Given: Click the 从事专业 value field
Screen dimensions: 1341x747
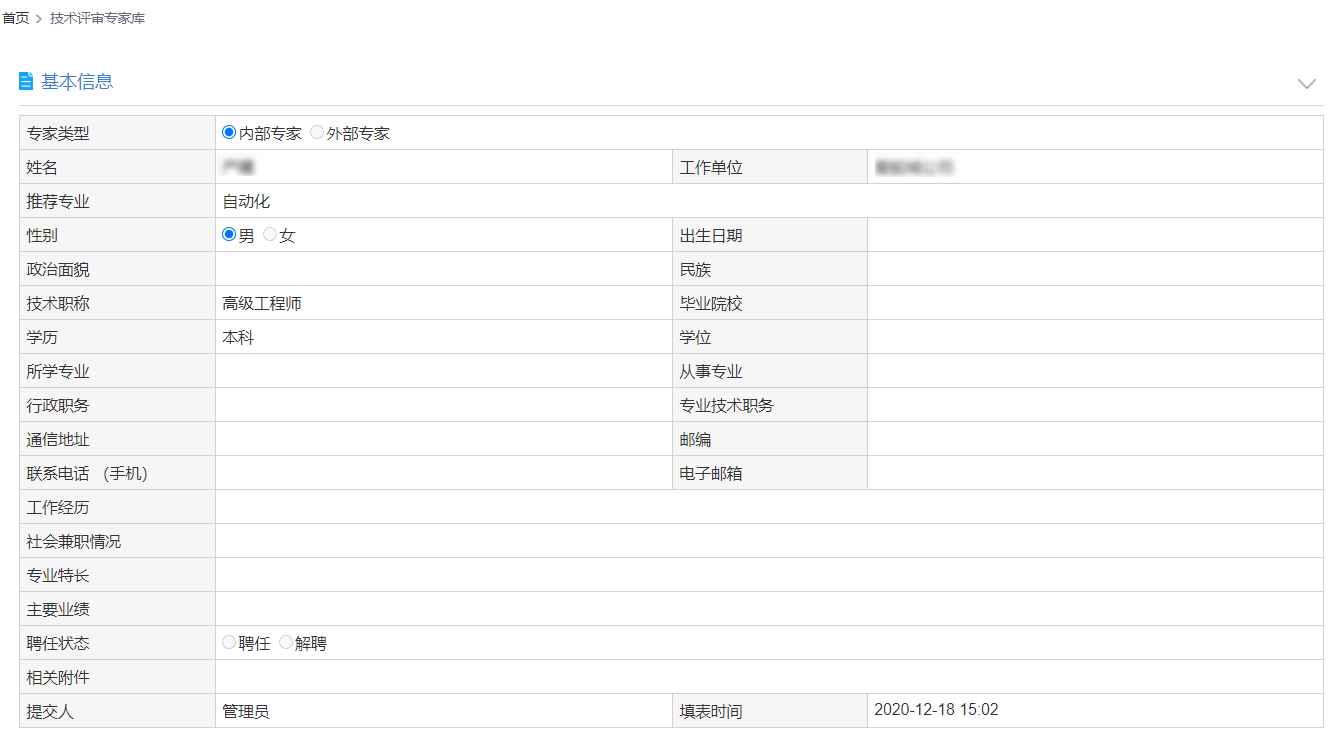Looking at the screenshot, I should pos(1095,371).
